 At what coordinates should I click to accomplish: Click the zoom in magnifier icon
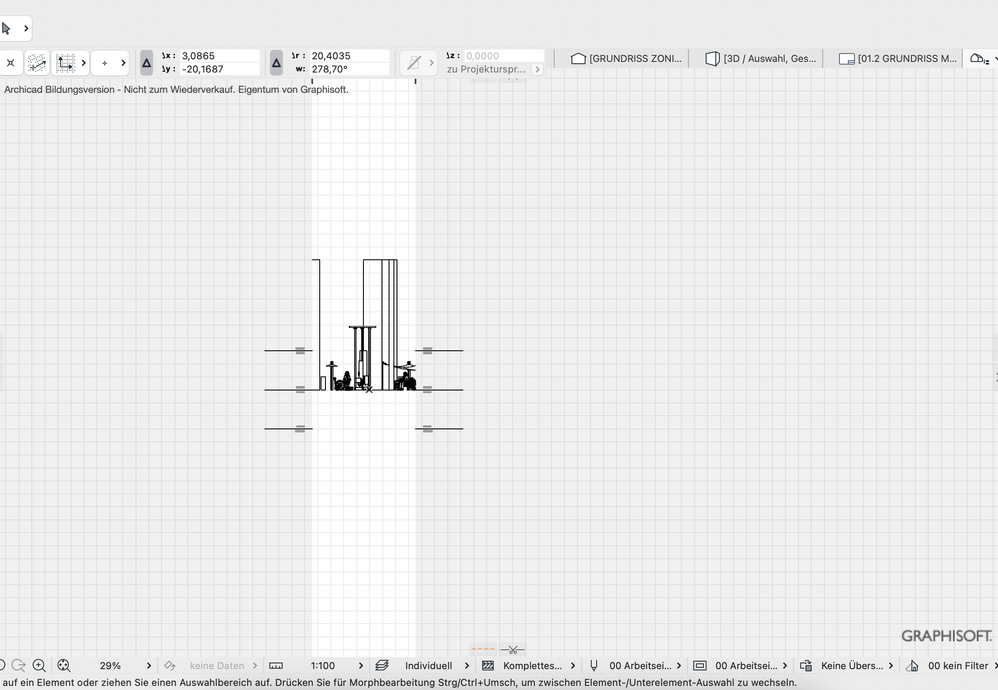pyautogui.click(x=39, y=665)
